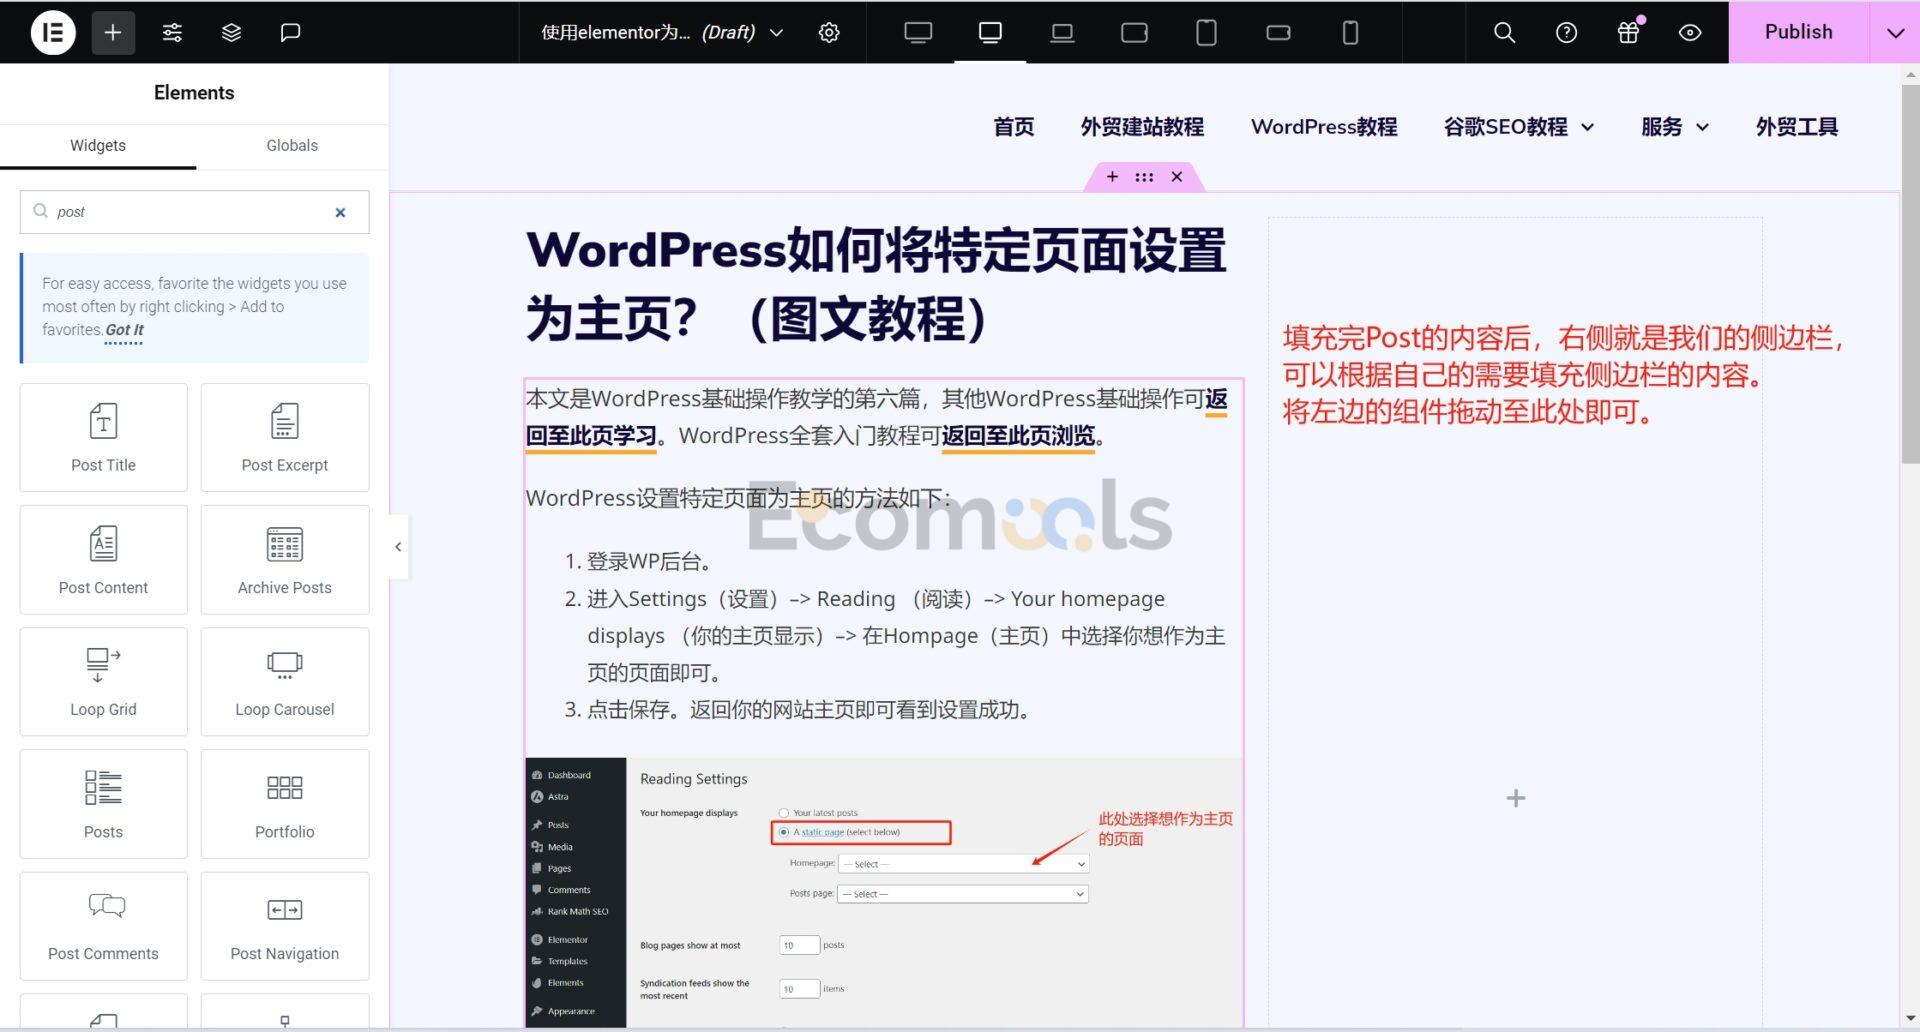Screen dimensions: 1920x1032
Task: Open the Add Element plus button
Action: 113,32
